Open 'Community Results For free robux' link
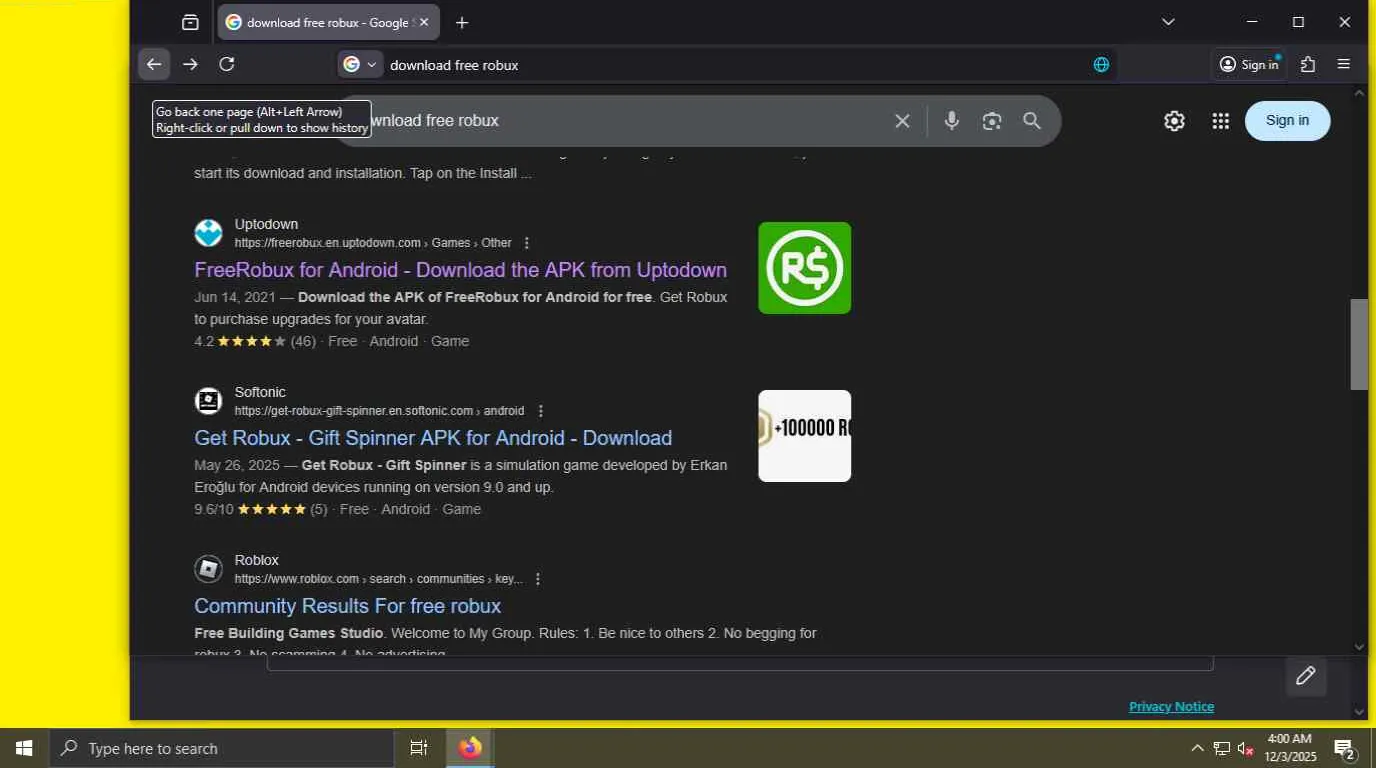 (x=347, y=606)
